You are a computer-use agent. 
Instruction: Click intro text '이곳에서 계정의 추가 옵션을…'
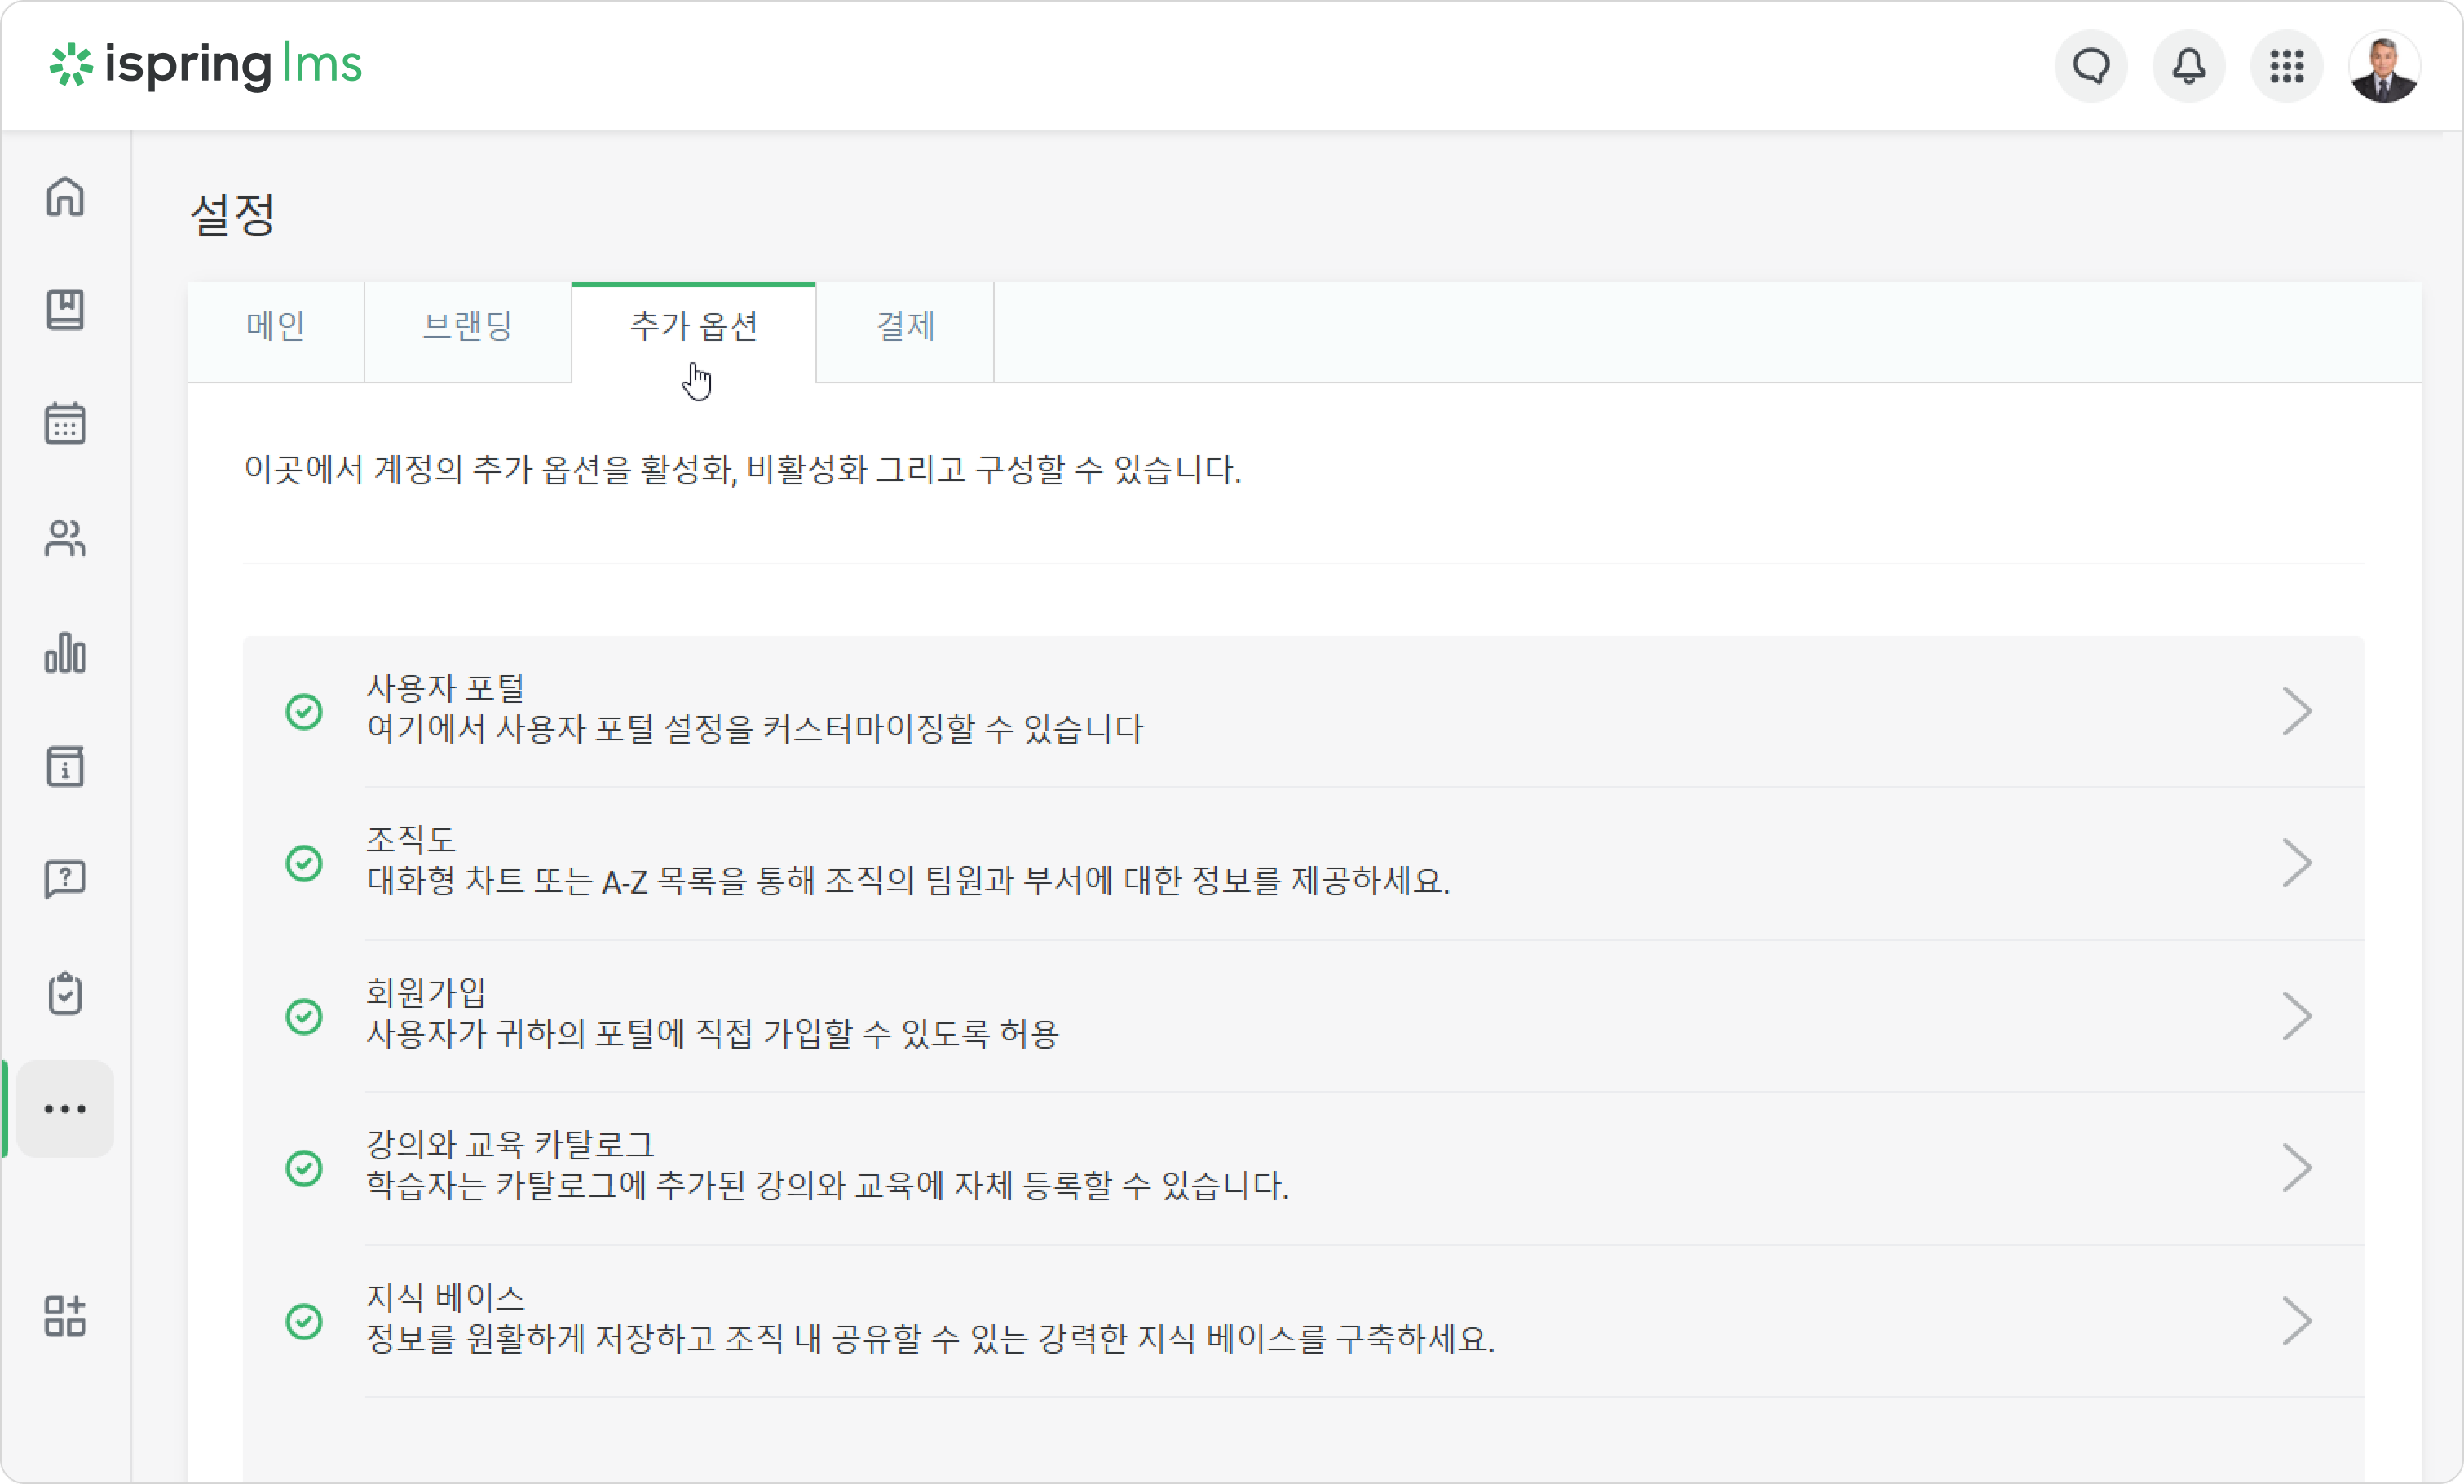coord(743,469)
